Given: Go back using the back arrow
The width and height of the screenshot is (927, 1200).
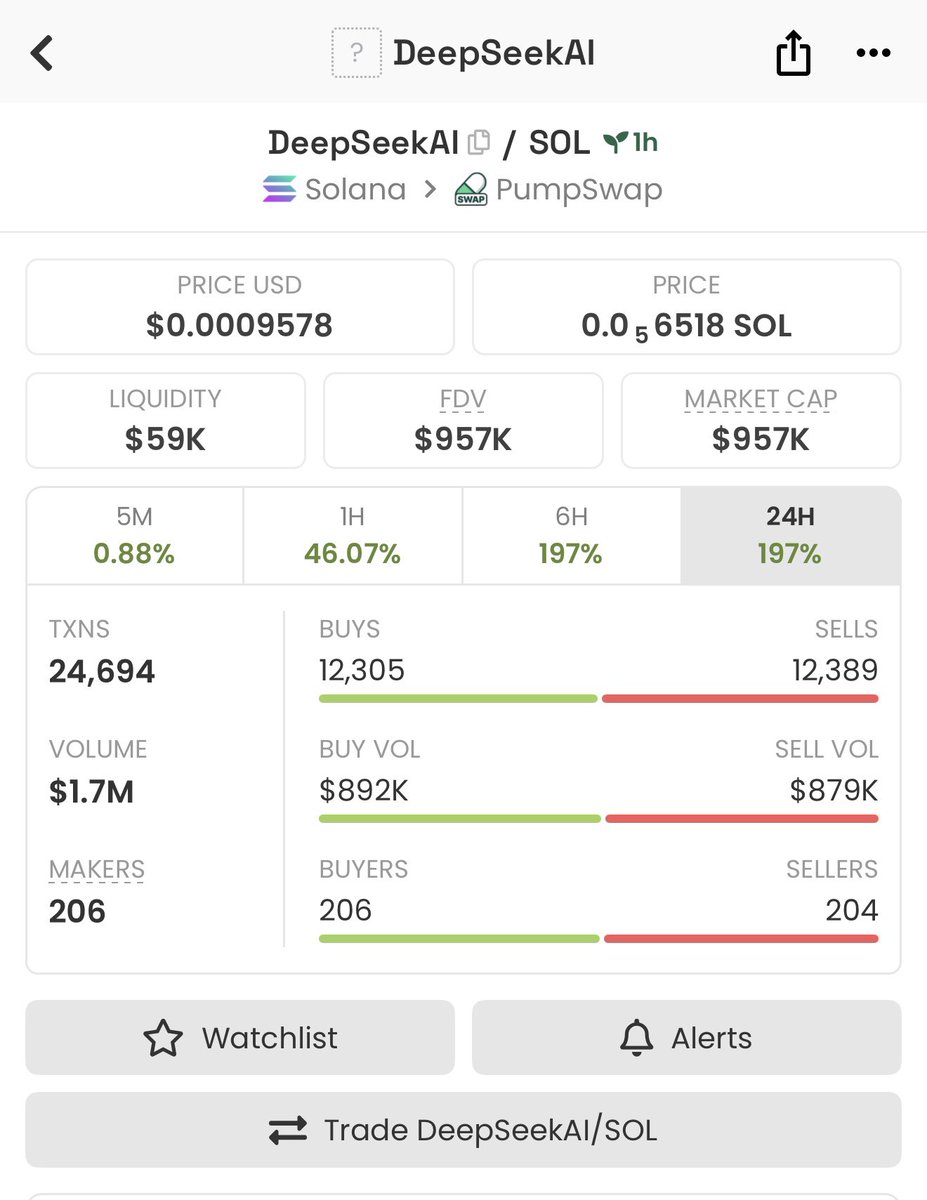Looking at the screenshot, I should (x=40, y=52).
